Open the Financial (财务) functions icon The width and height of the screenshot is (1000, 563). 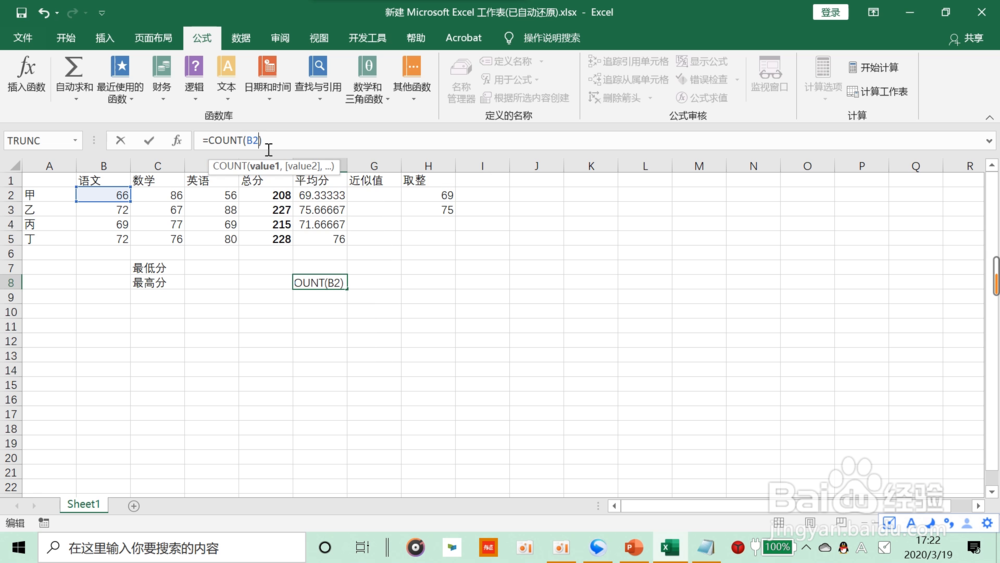pos(161,67)
